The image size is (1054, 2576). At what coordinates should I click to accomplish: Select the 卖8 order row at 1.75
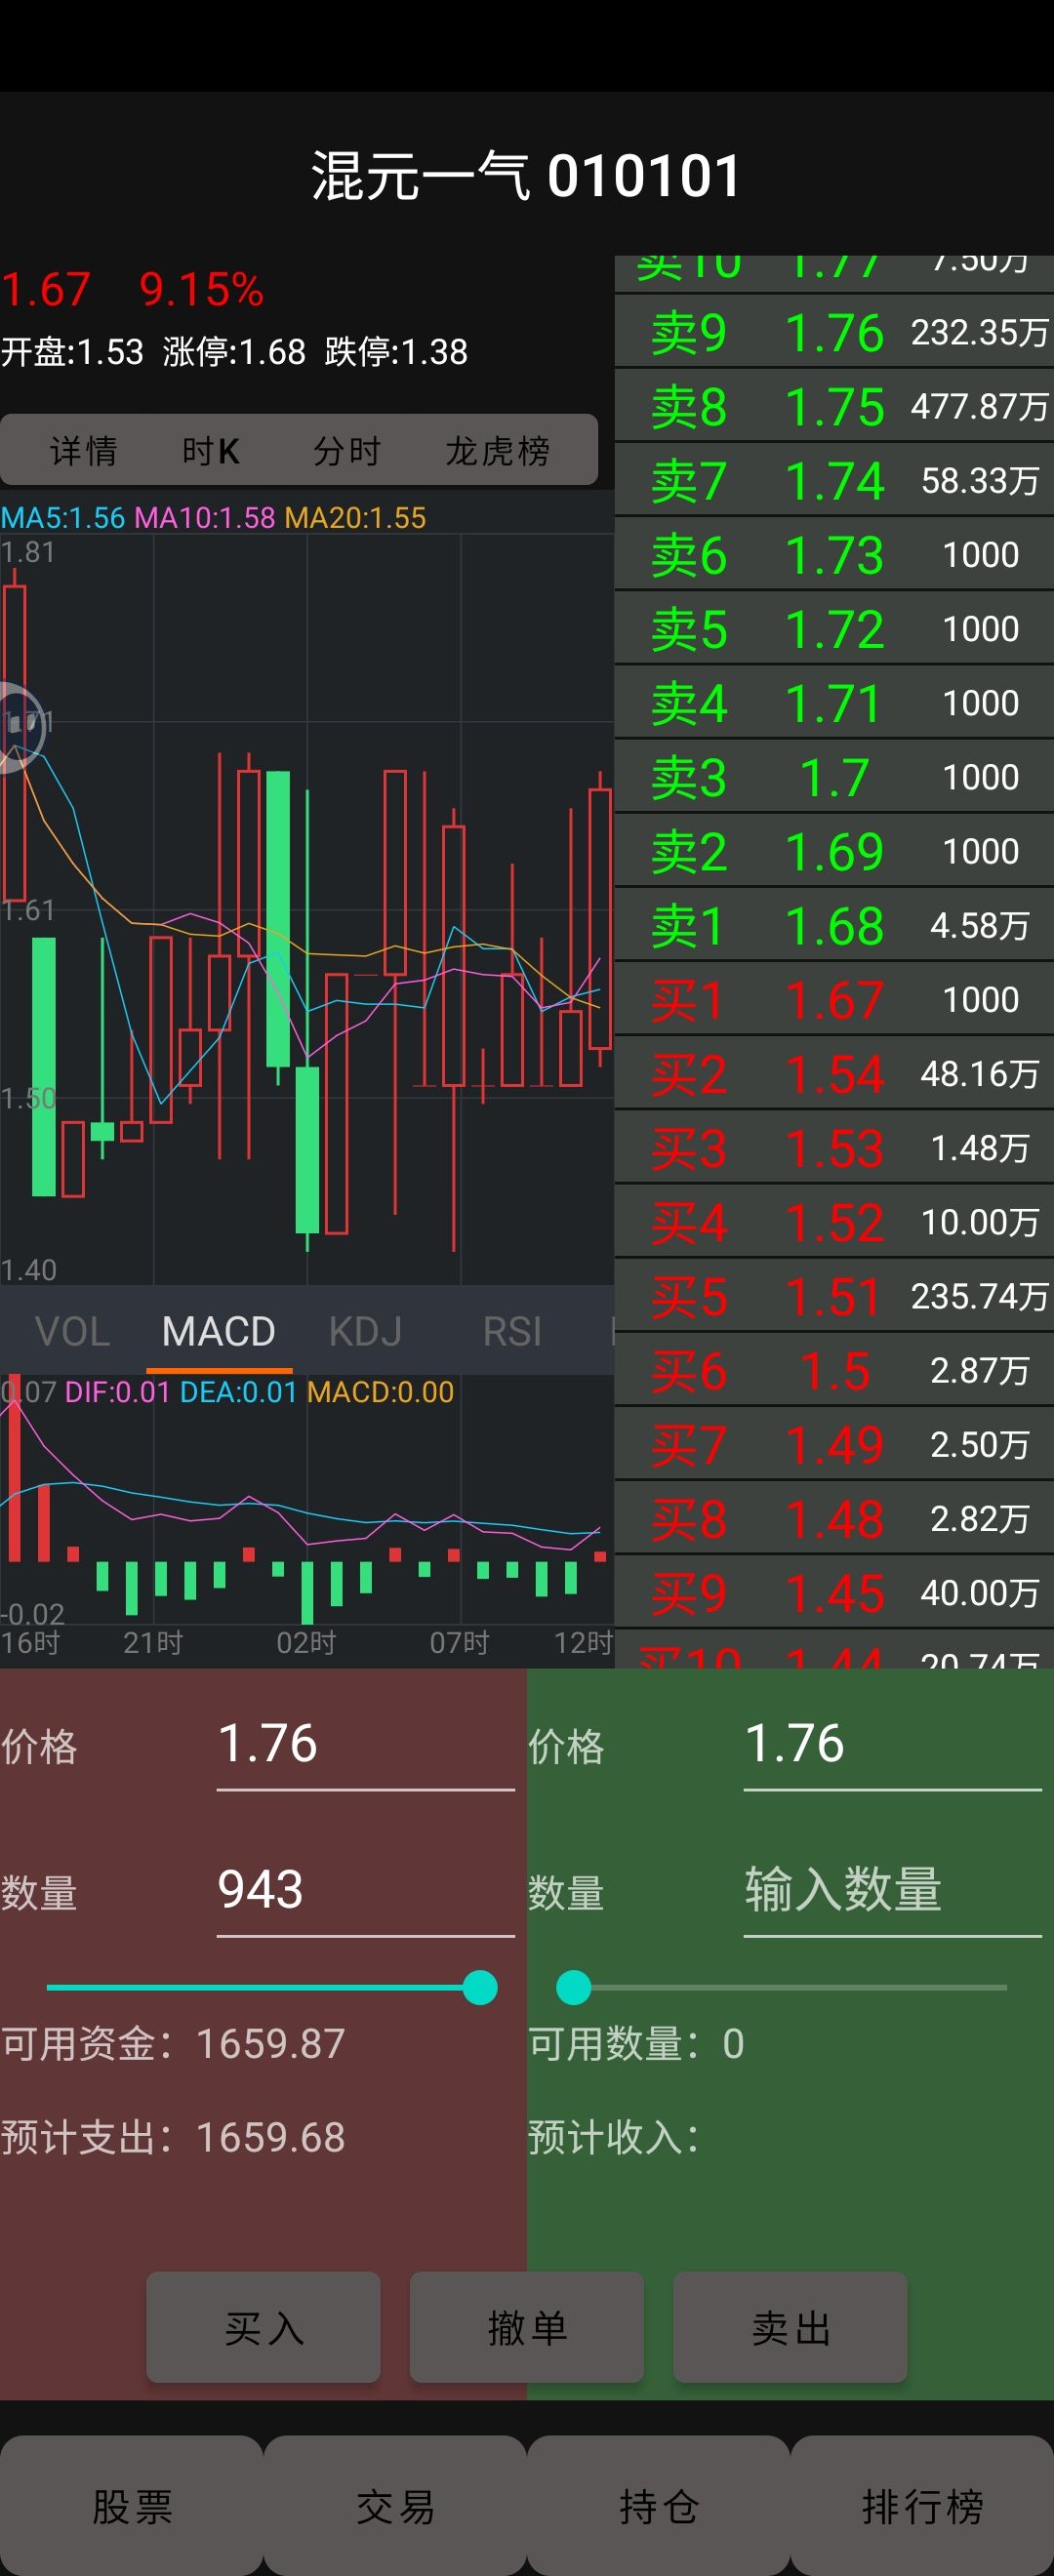pos(834,406)
